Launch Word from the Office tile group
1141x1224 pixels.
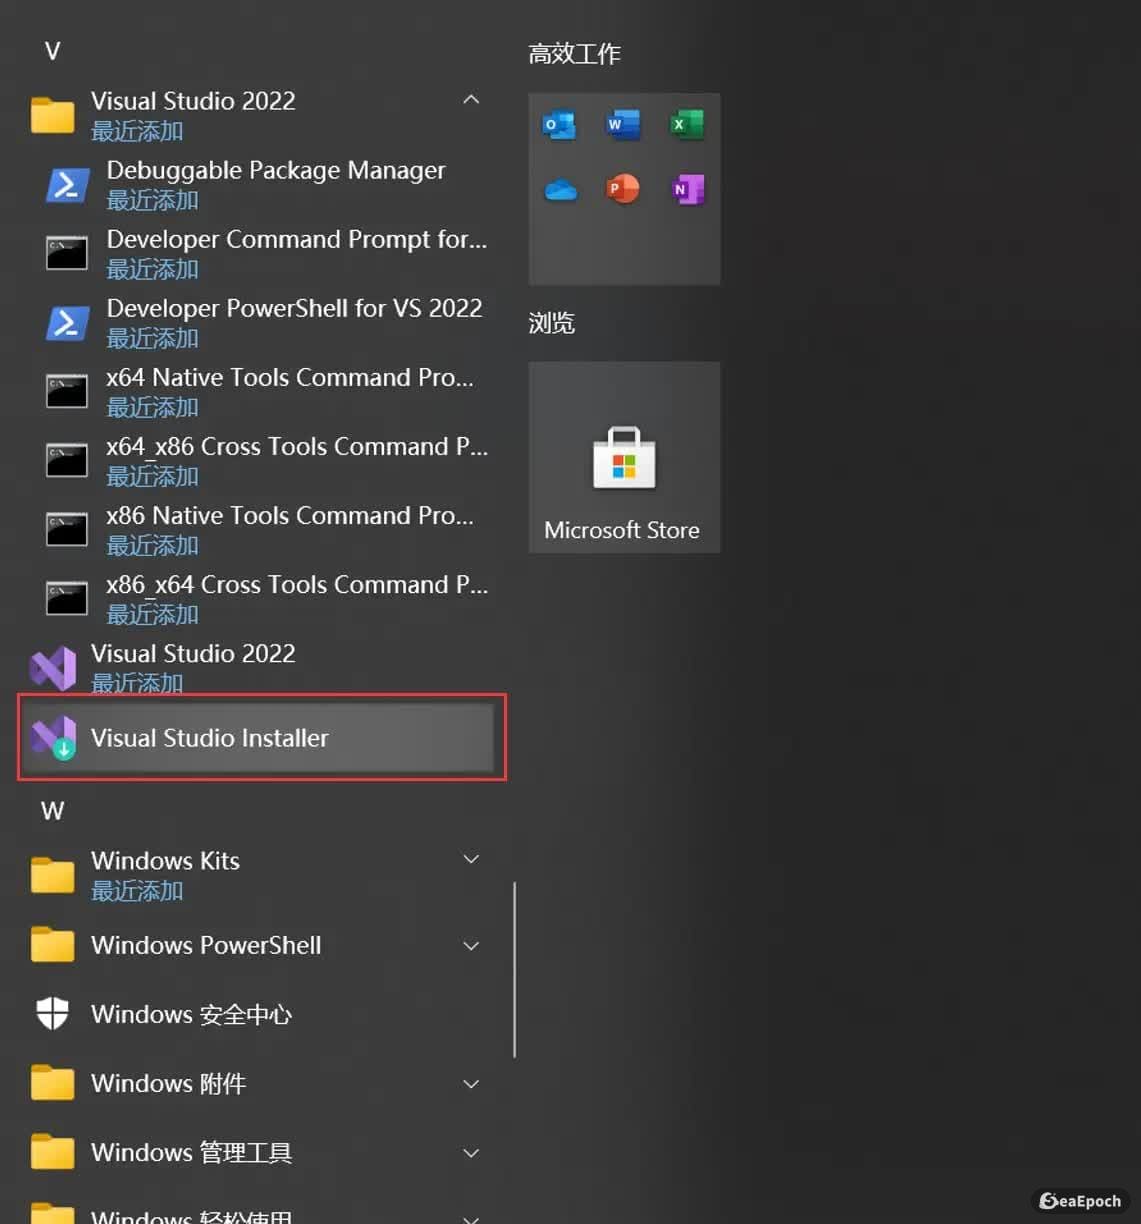pyautogui.click(x=623, y=125)
